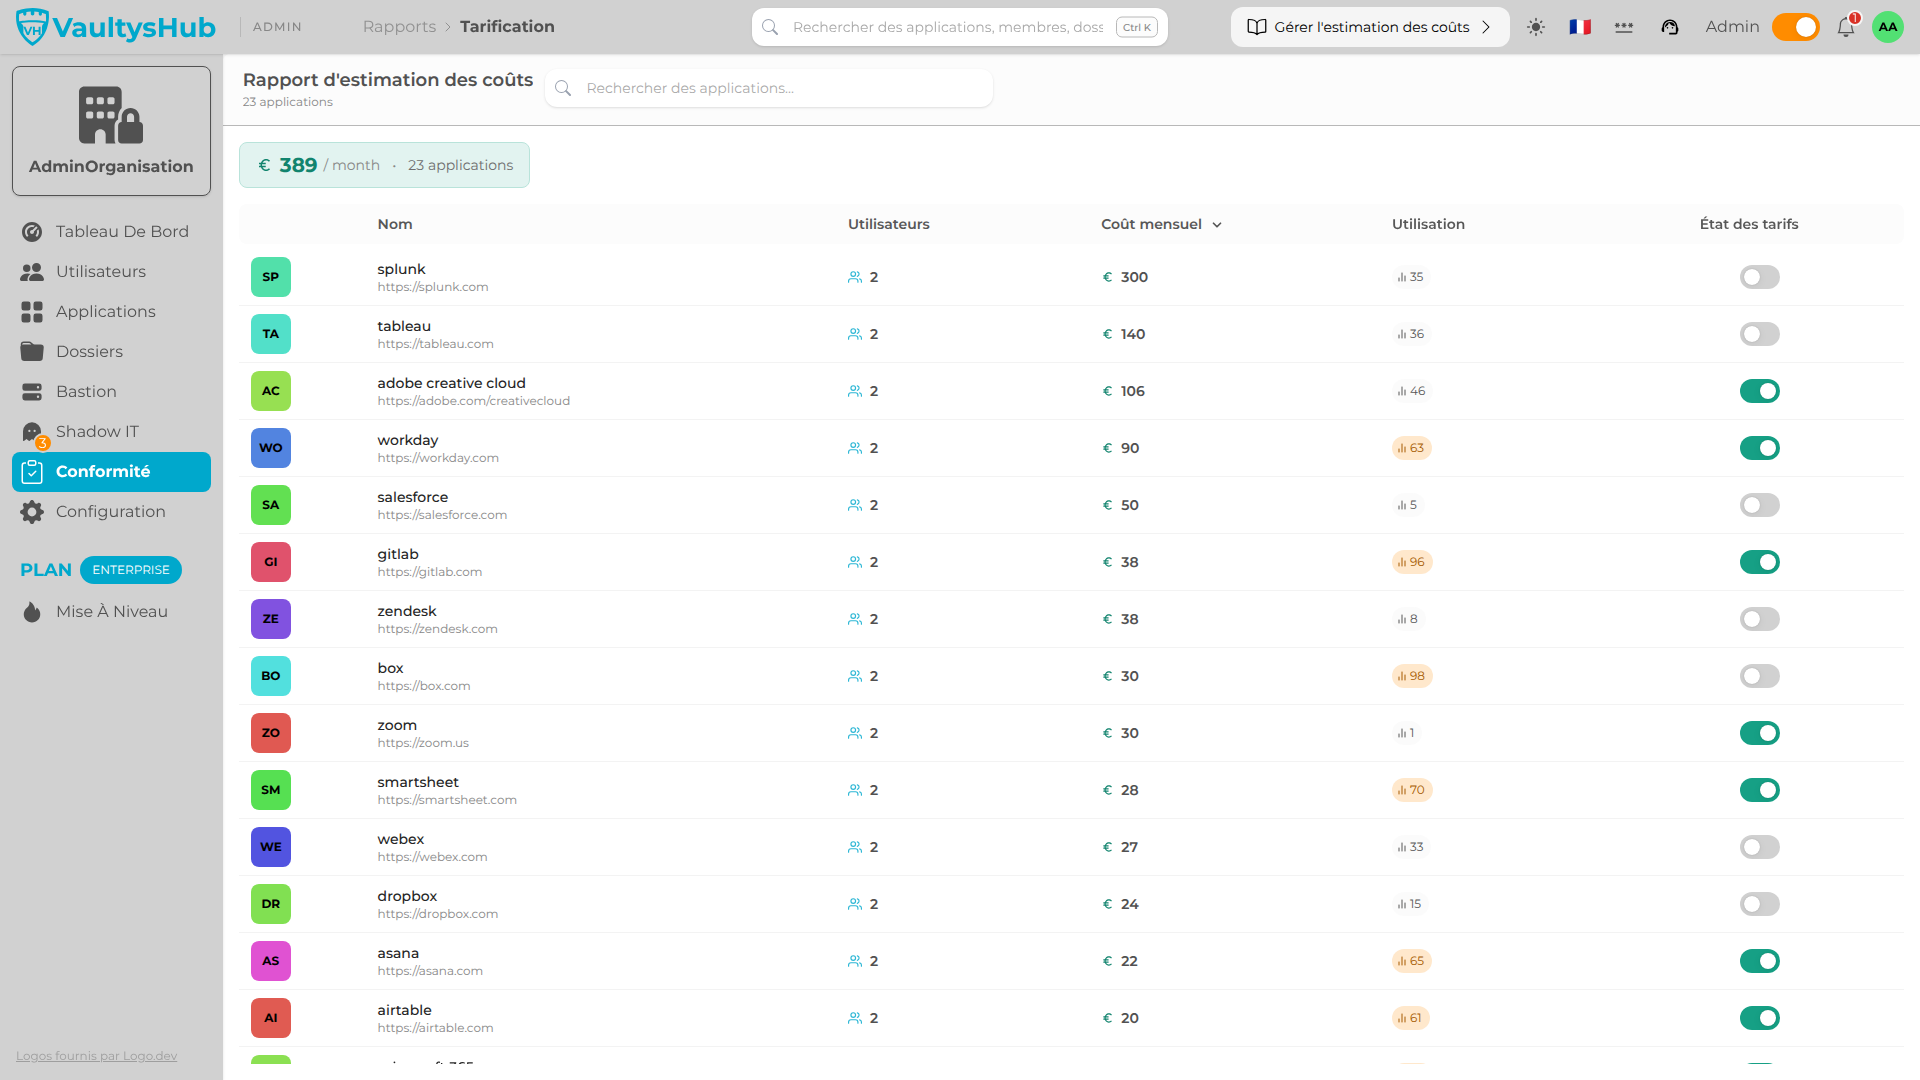The width and height of the screenshot is (1920, 1080).
Task: Click the salesforce SA app badge
Action: pyautogui.click(x=271, y=505)
